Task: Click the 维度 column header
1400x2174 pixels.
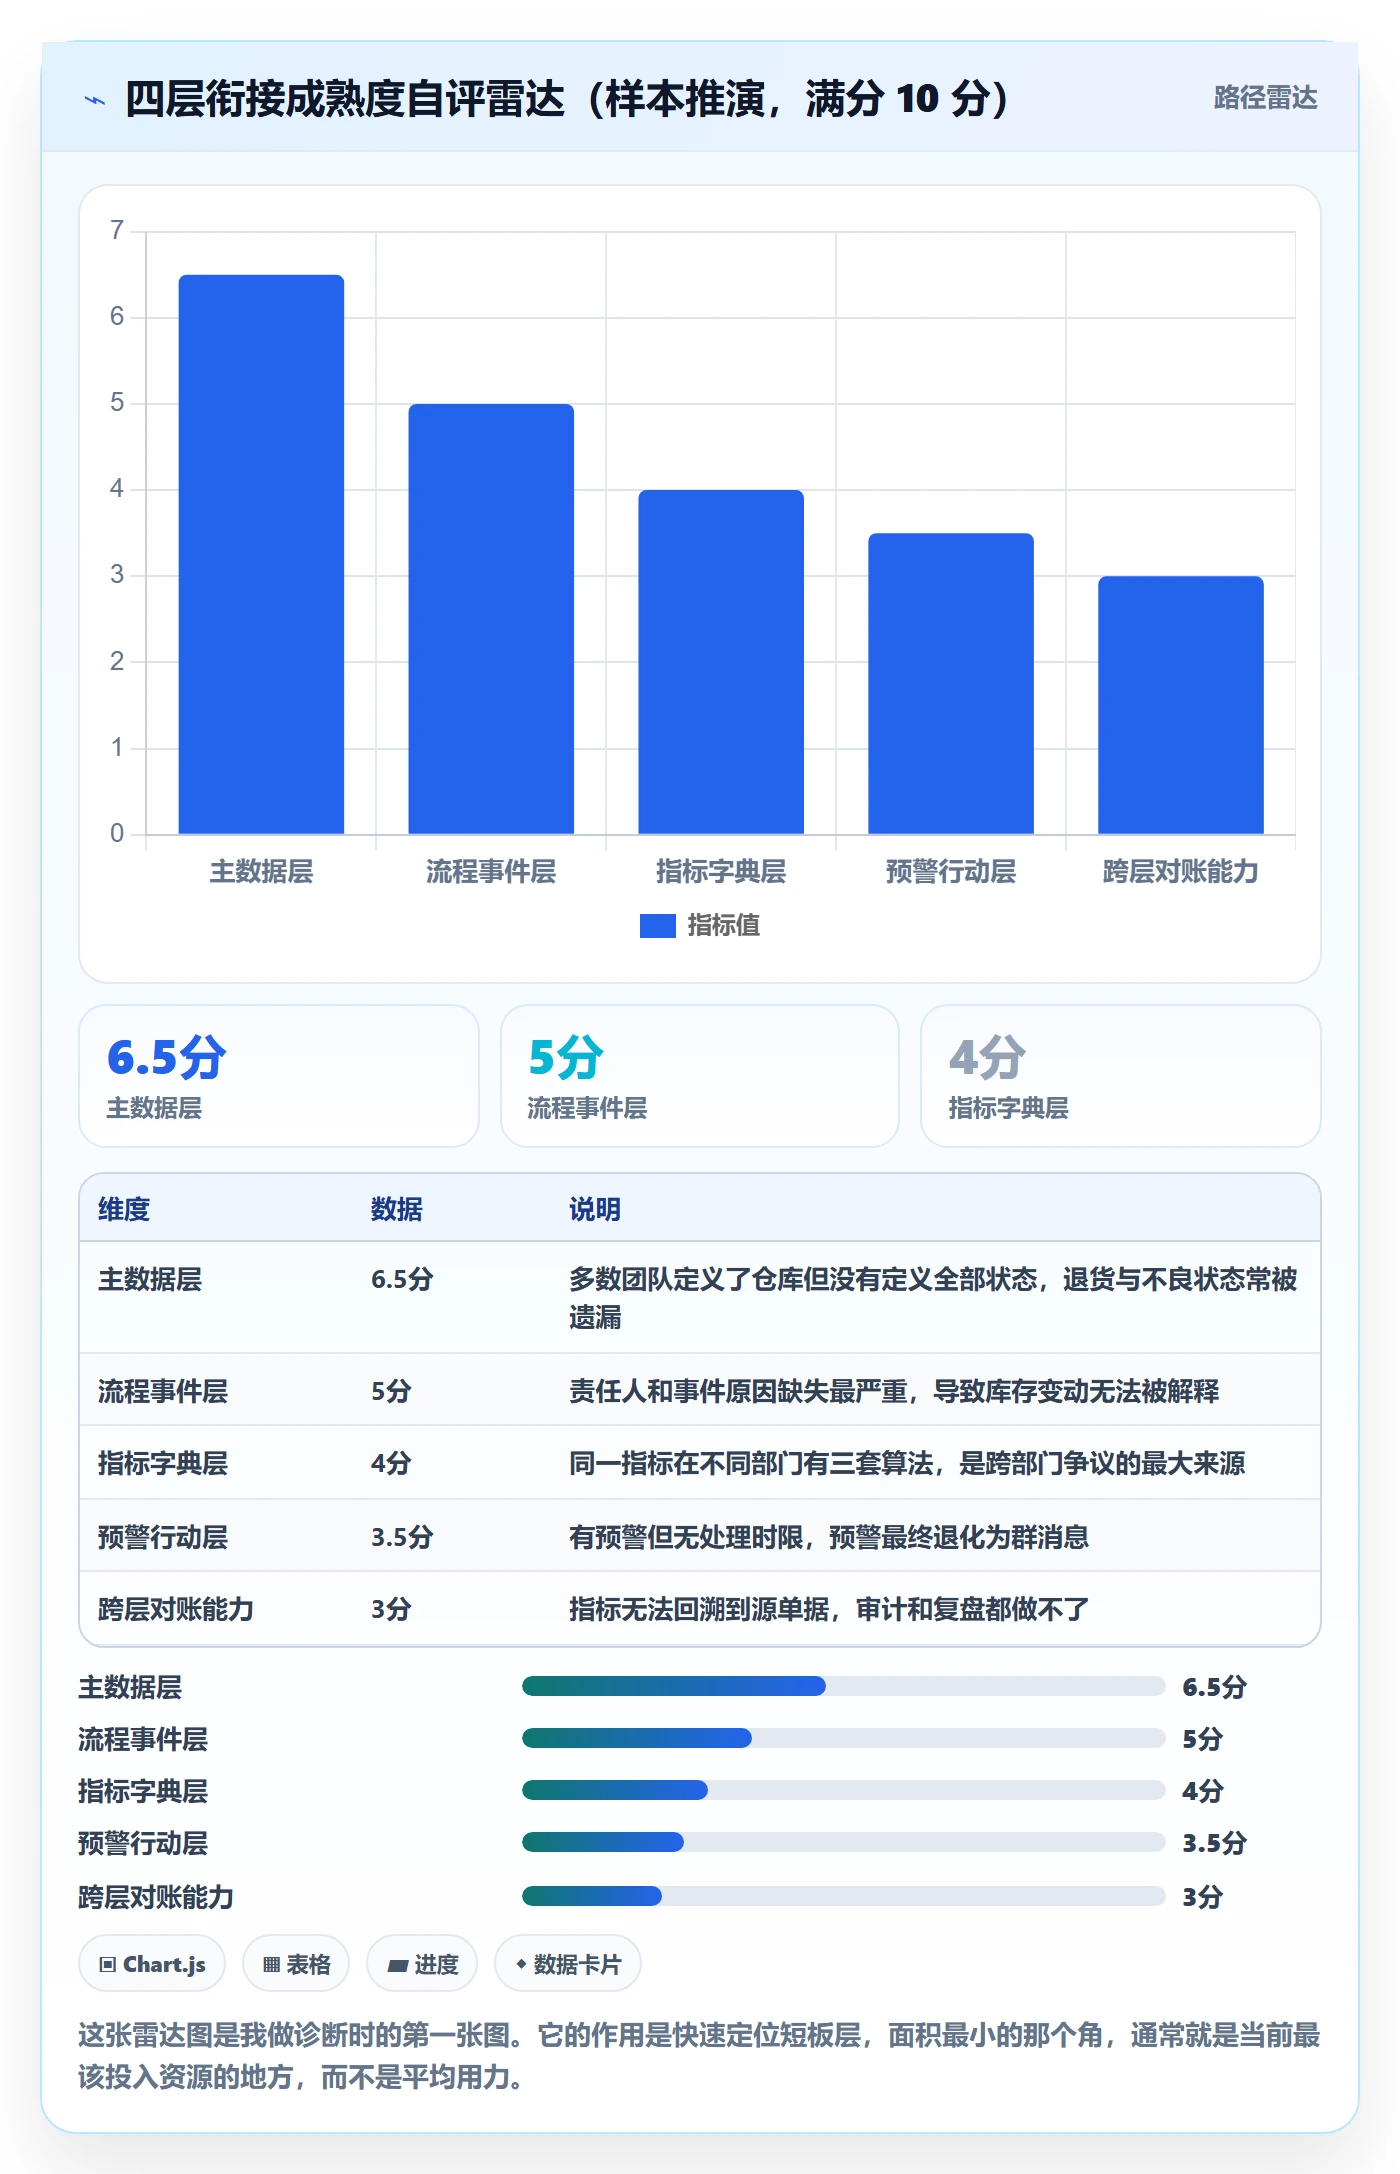Action: pyautogui.click(x=124, y=1209)
